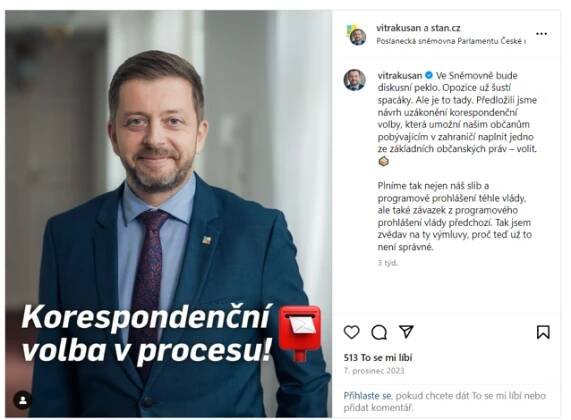
Task: Click the main post photo
Action: click(168, 213)
